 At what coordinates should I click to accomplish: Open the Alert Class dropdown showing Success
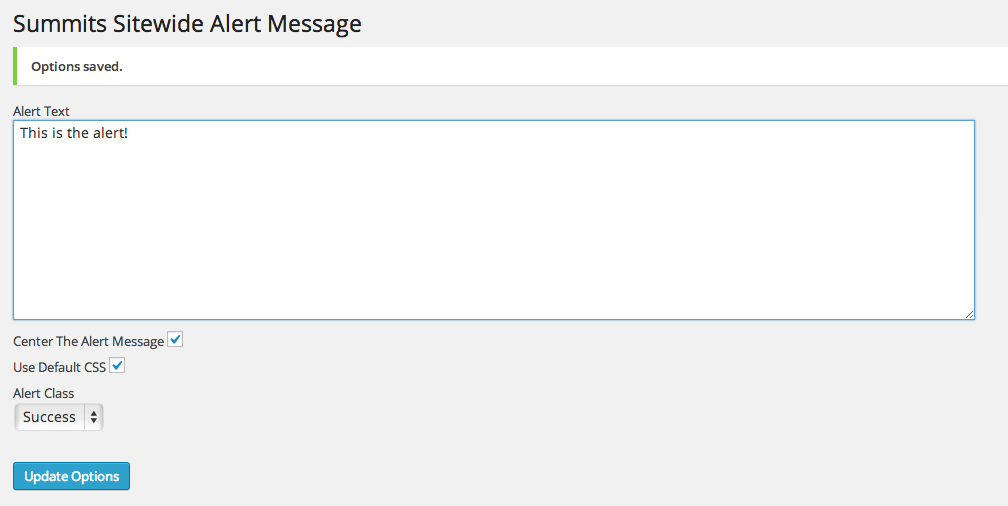click(x=58, y=417)
